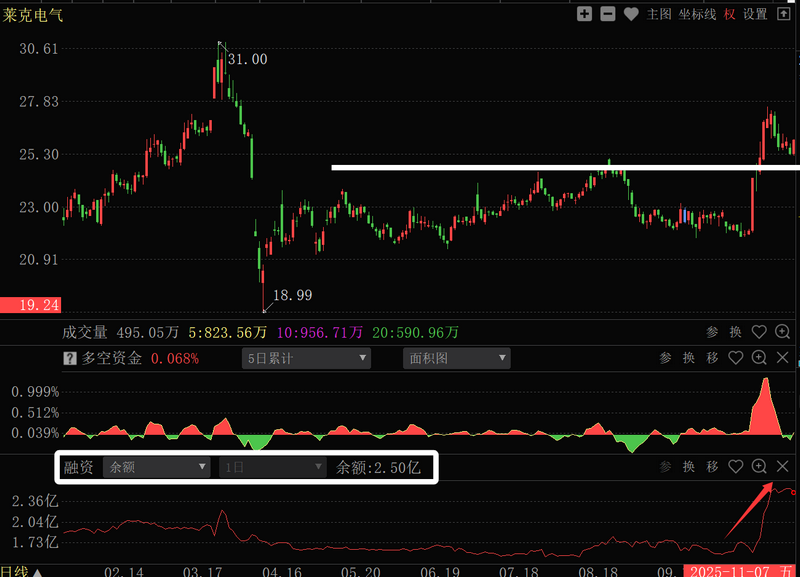Toggle the red 权 adjustment option
The width and height of the screenshot is (800, 577).
click(x=730, y=14)
